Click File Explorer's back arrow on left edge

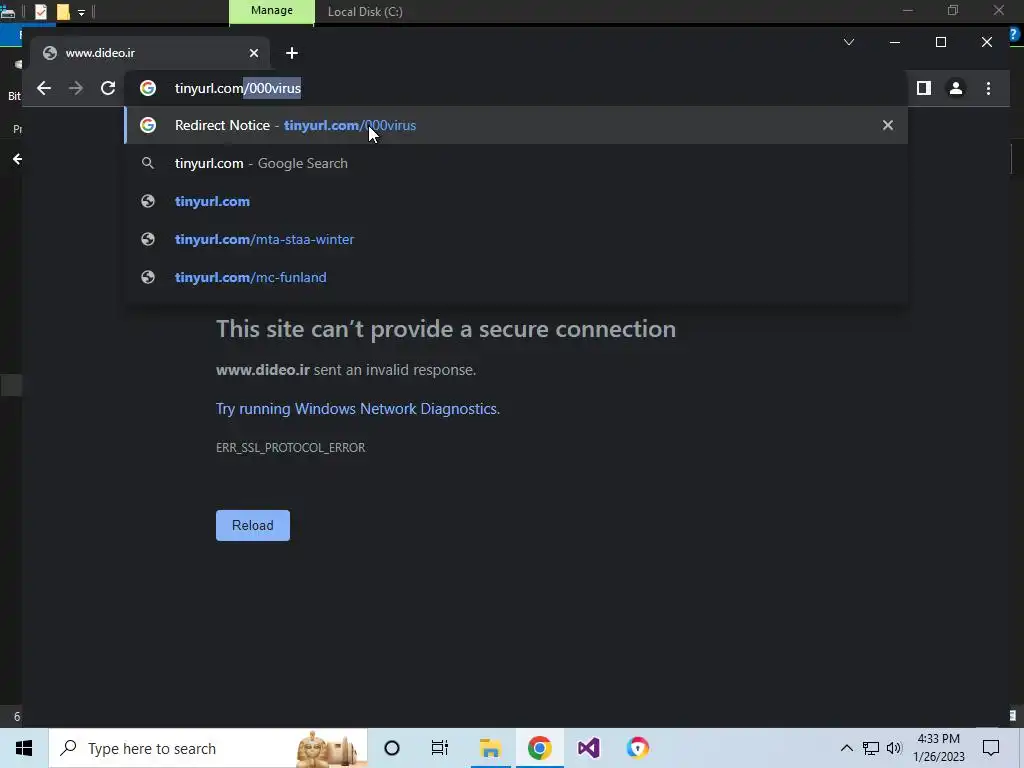coord(17,159)
